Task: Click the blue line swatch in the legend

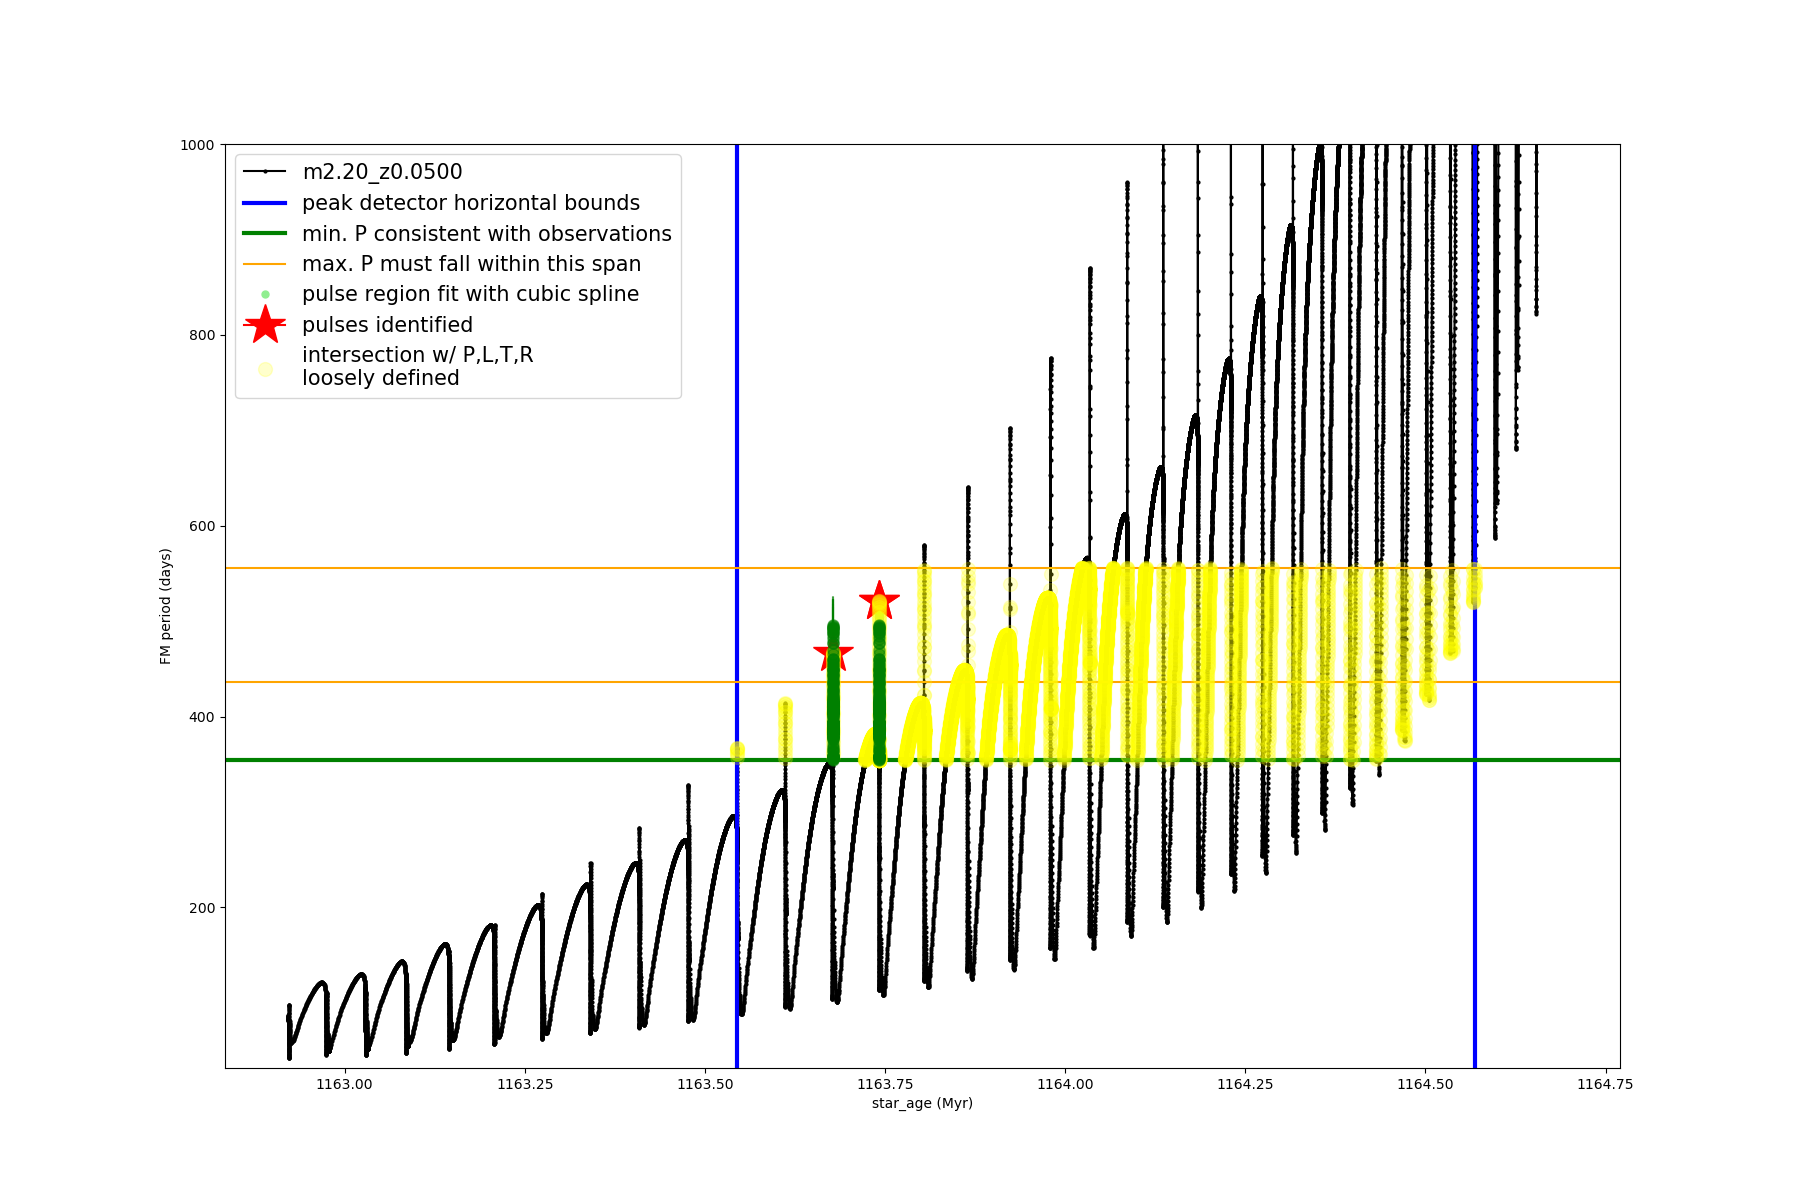Action: [x=265, y=203]
